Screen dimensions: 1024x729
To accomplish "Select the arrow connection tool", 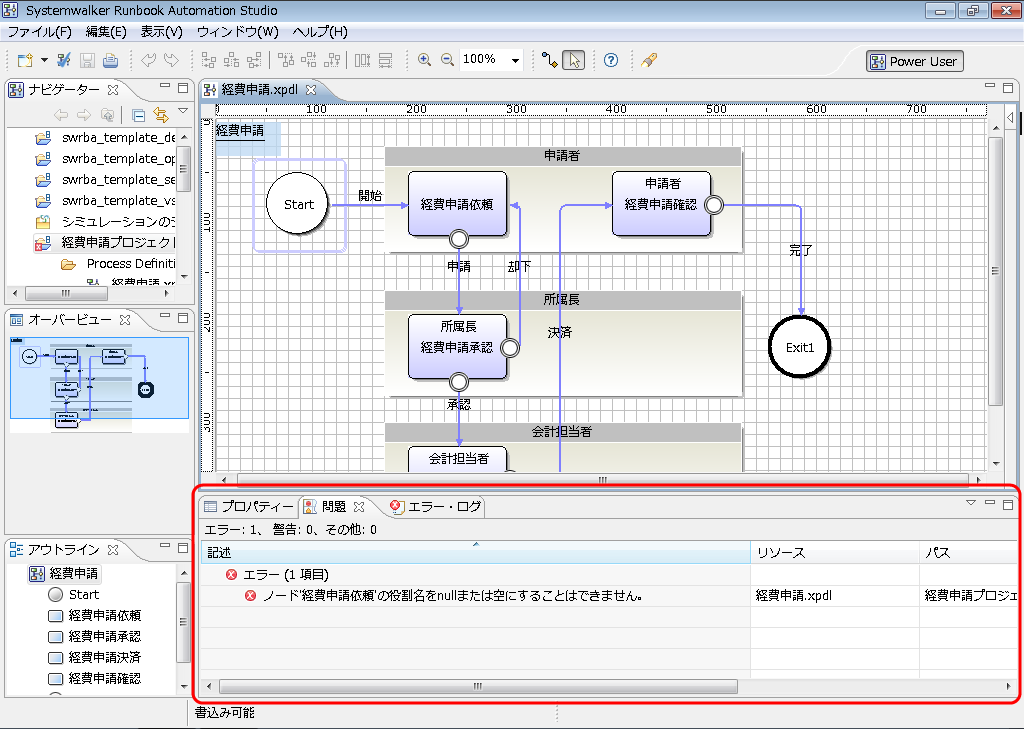I will [x=549, y=61].
